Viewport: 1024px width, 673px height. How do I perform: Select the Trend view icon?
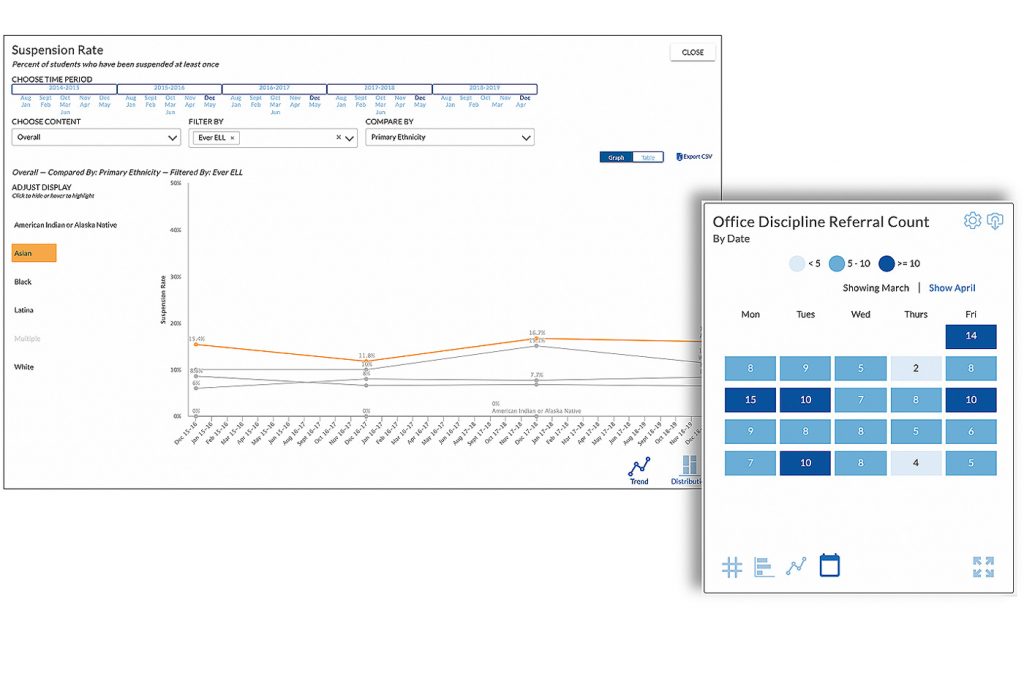[x=639, y=466]
